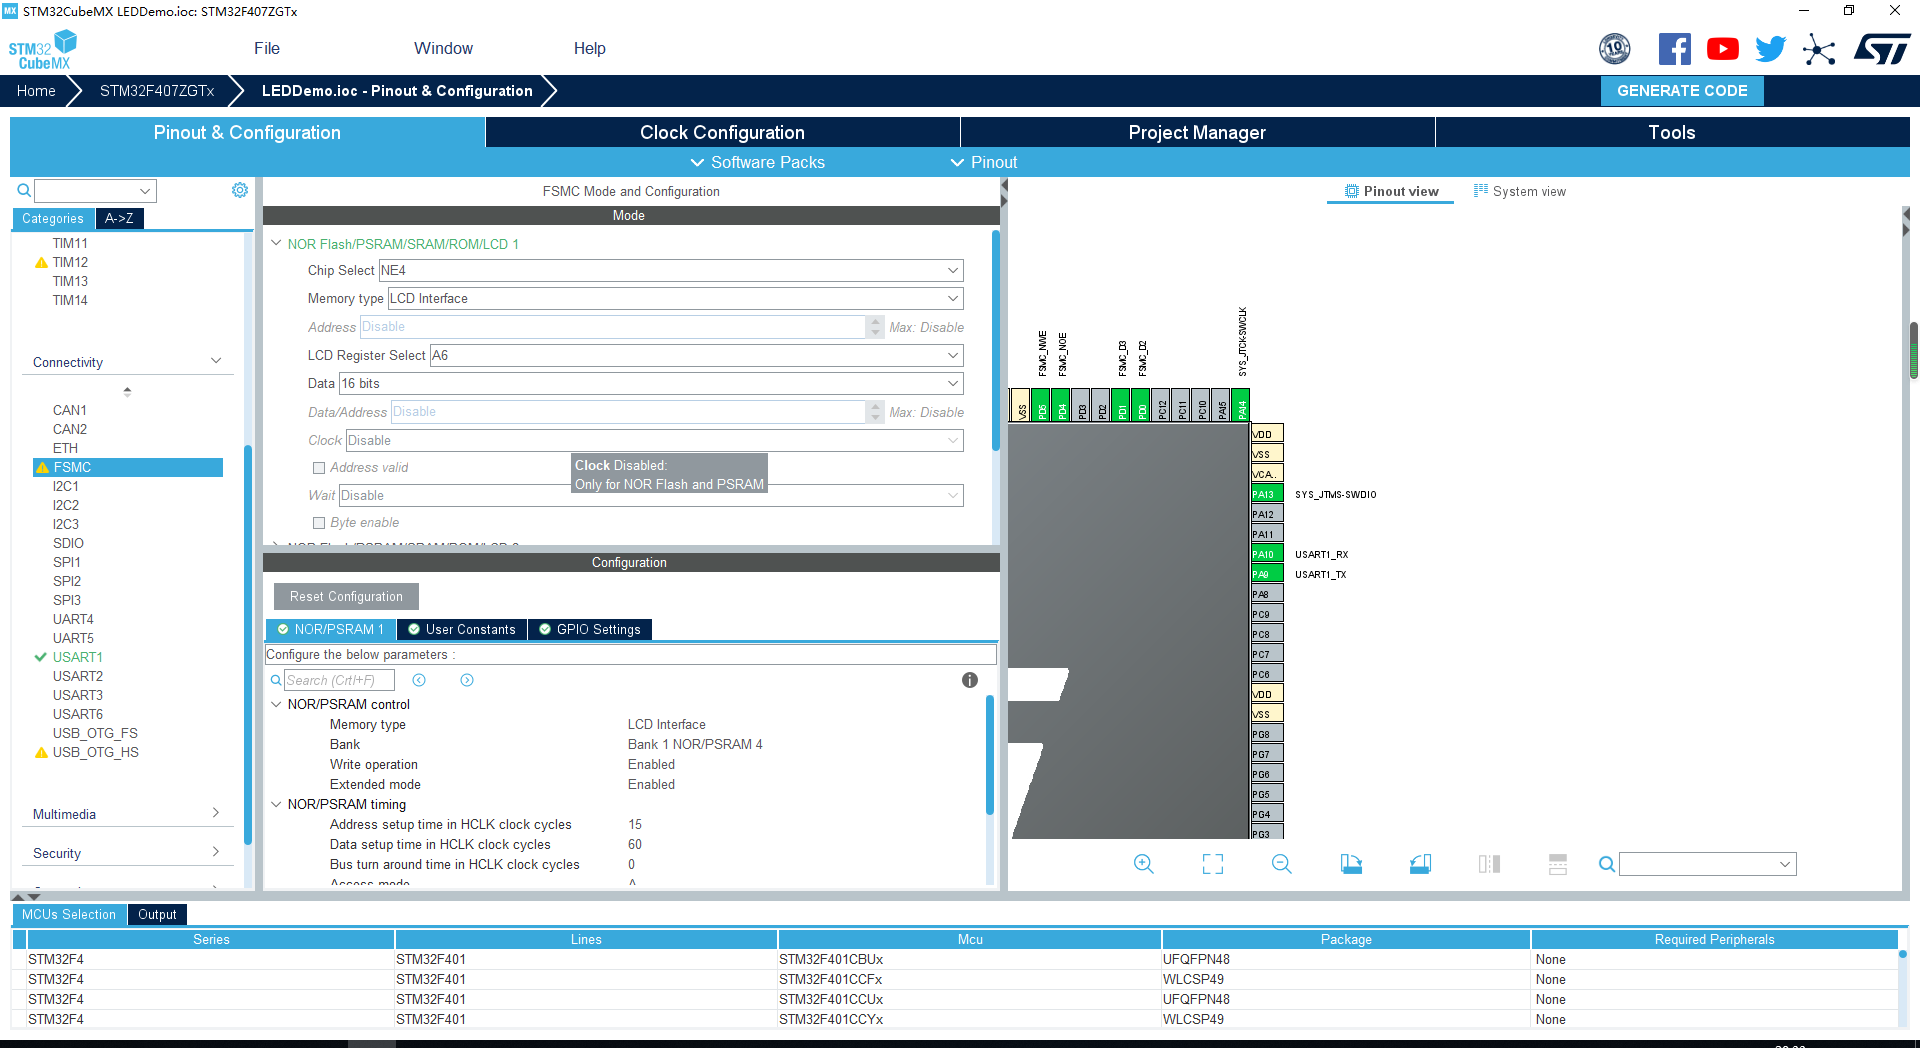1920x1048 pixels.
Task: Open the Data width dropdown
Action: point(652,383)
